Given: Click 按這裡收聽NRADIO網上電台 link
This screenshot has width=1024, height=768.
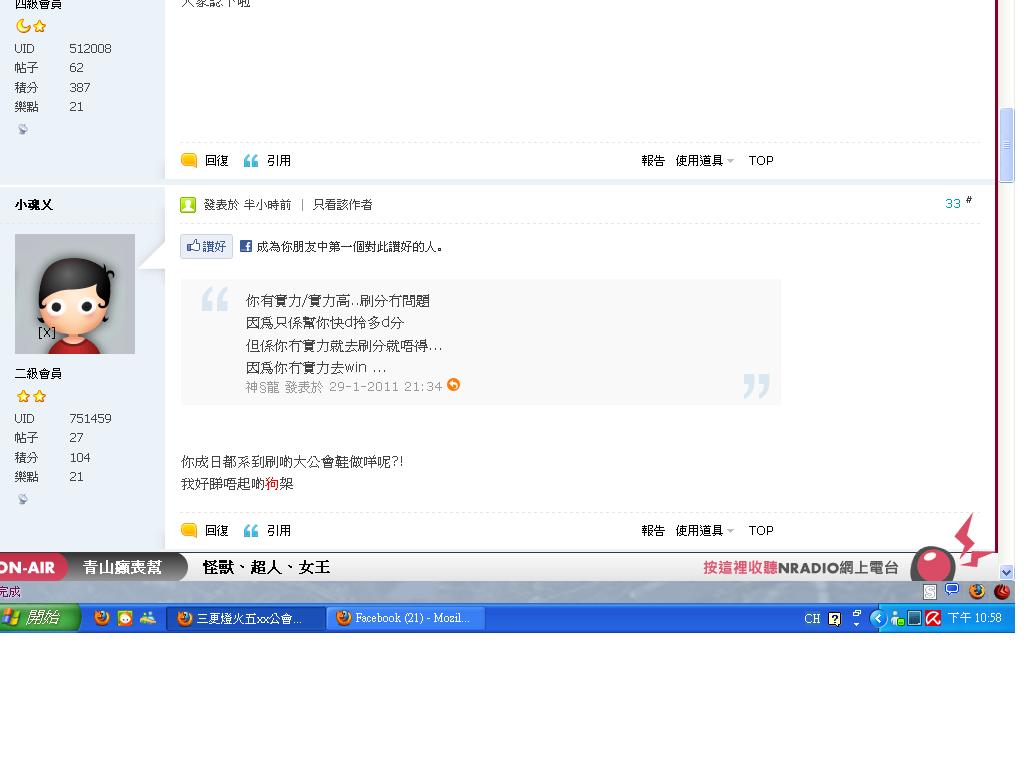Looking at the screenshot, I should [801, 568].
